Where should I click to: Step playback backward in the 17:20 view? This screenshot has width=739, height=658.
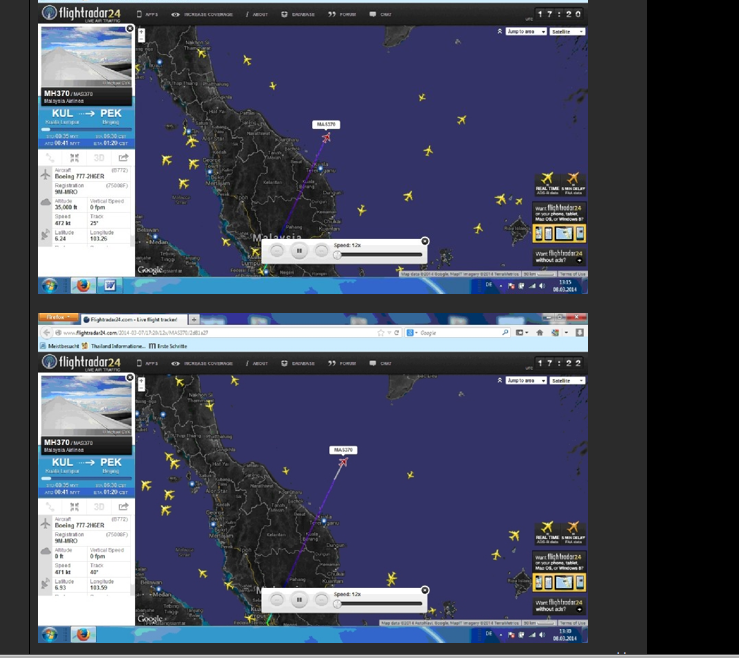(277, 251)
